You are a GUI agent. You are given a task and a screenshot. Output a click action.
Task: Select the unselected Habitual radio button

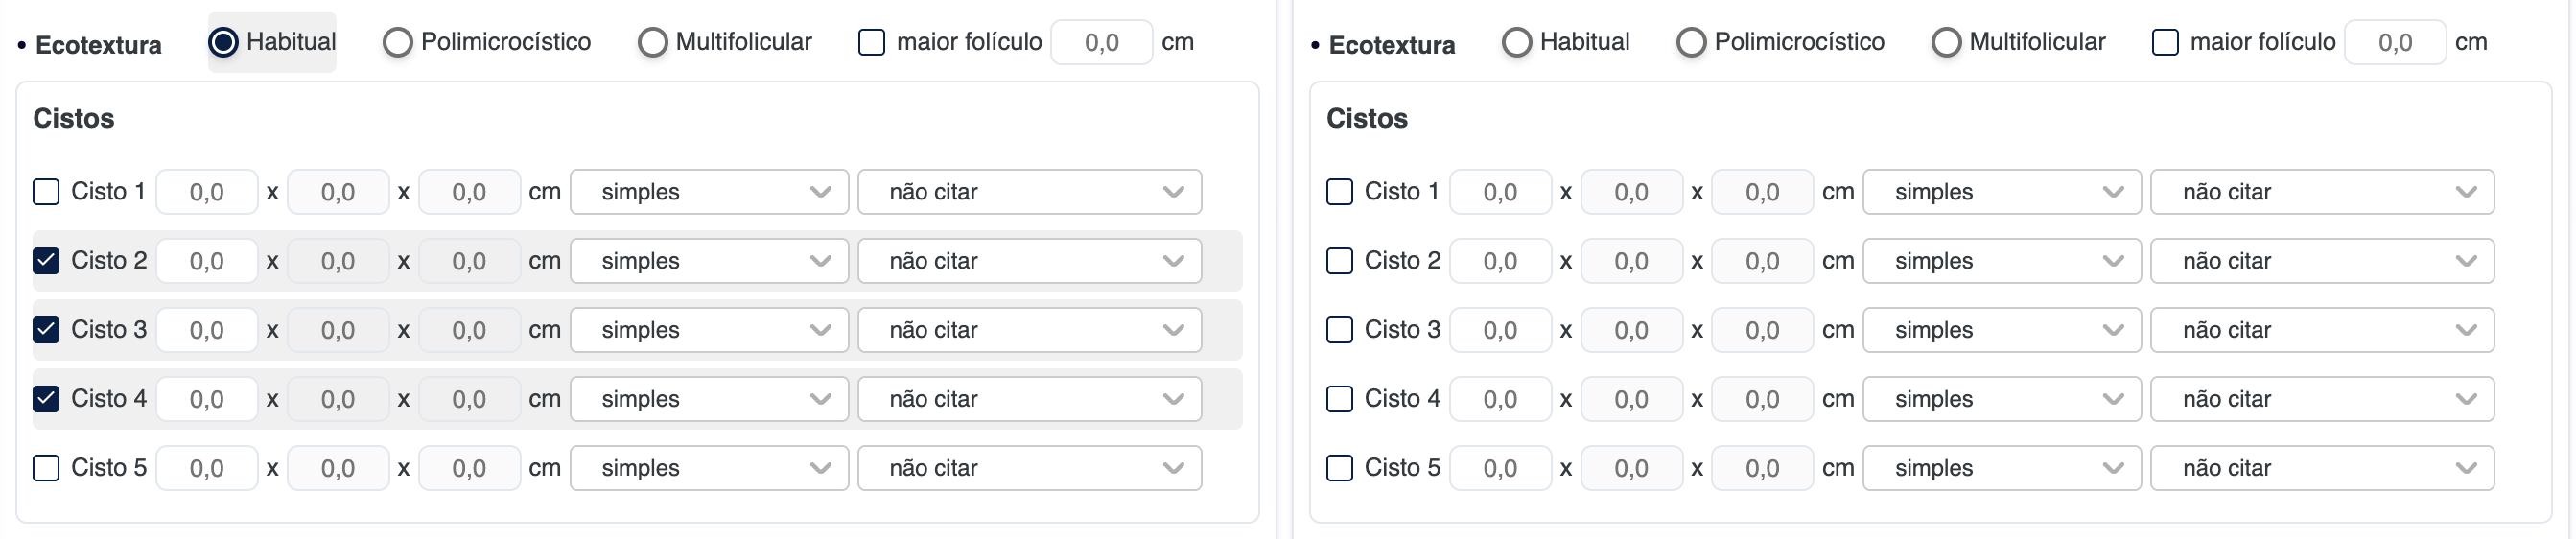click(1516, 42)
